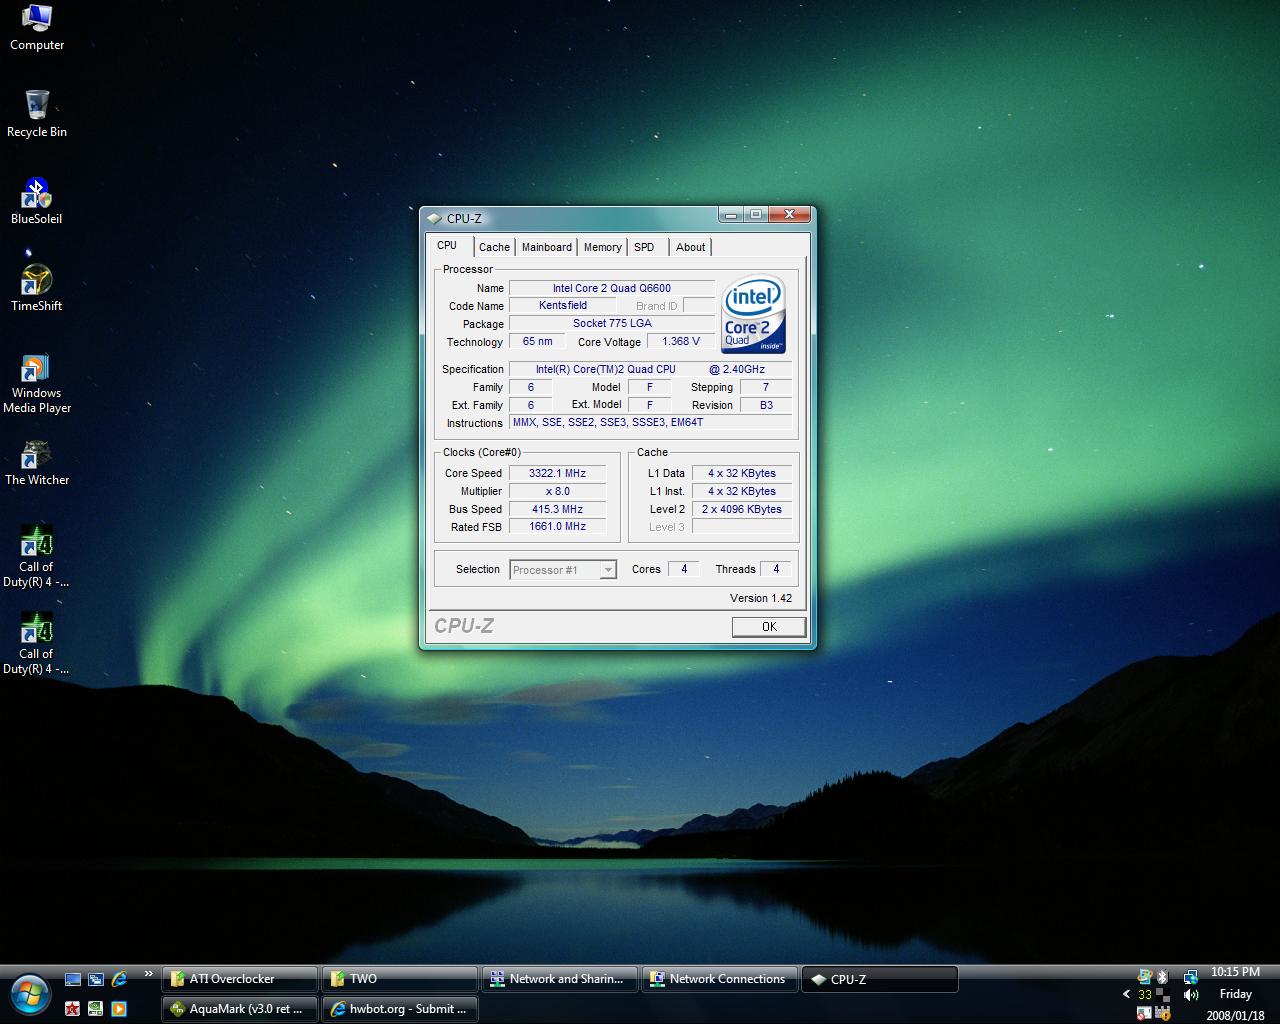Select the CPU tab in CPU-Z
The image size is (1280, 1024).
(x=447, y=246)
